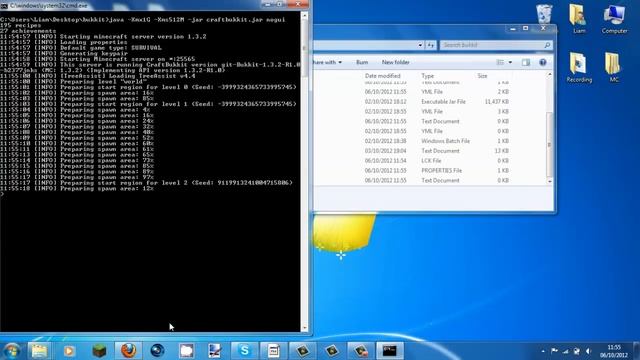Click the Explorer change view icon
This screenshot has height=360, width=640.
(500, 62)
